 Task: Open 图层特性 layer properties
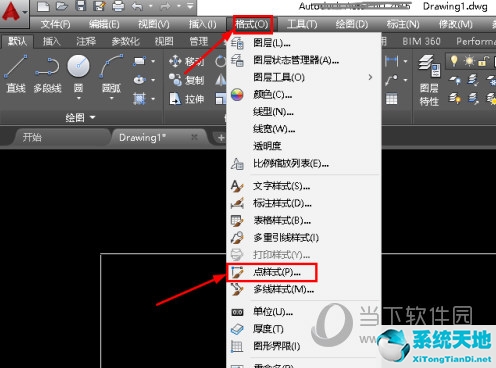tap(429, 81)
